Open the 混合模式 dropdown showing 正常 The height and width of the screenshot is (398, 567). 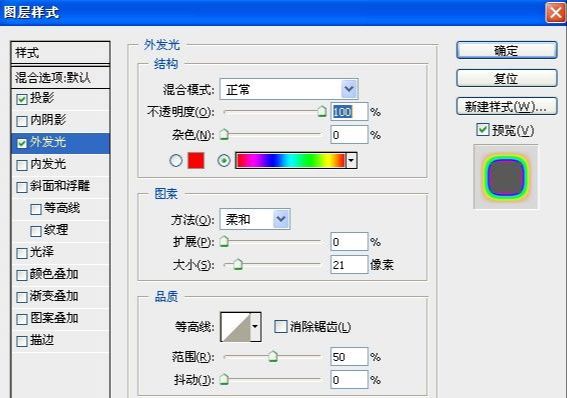tap(289, 89)
